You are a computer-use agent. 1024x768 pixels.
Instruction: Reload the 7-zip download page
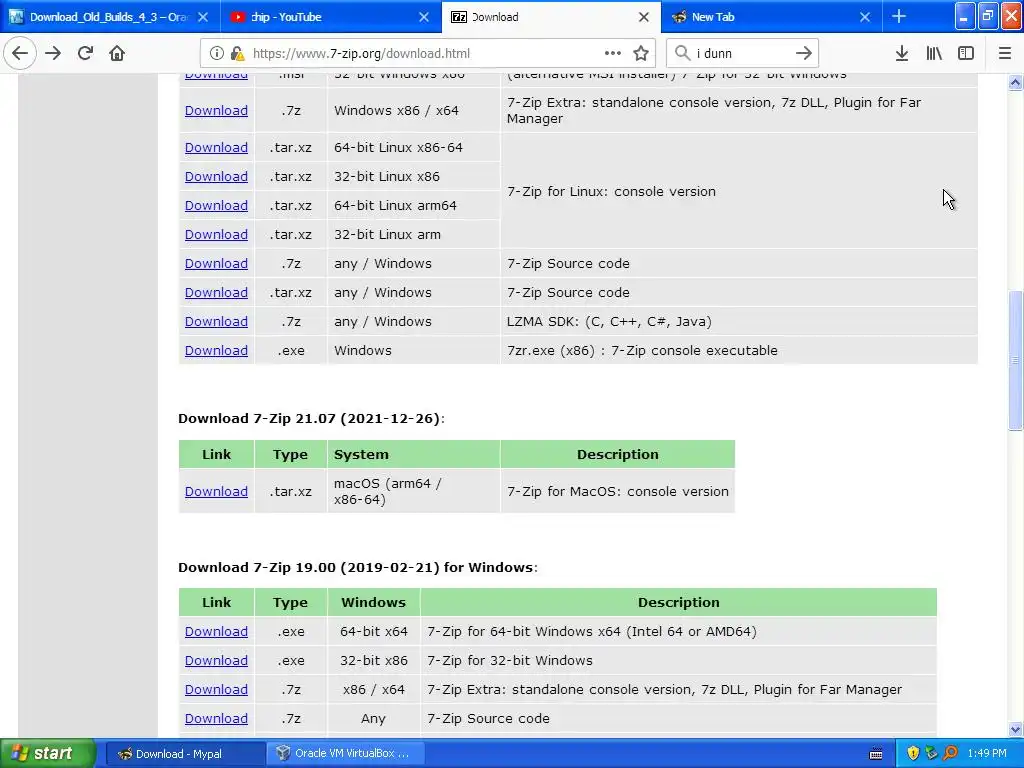click(85, 53)
